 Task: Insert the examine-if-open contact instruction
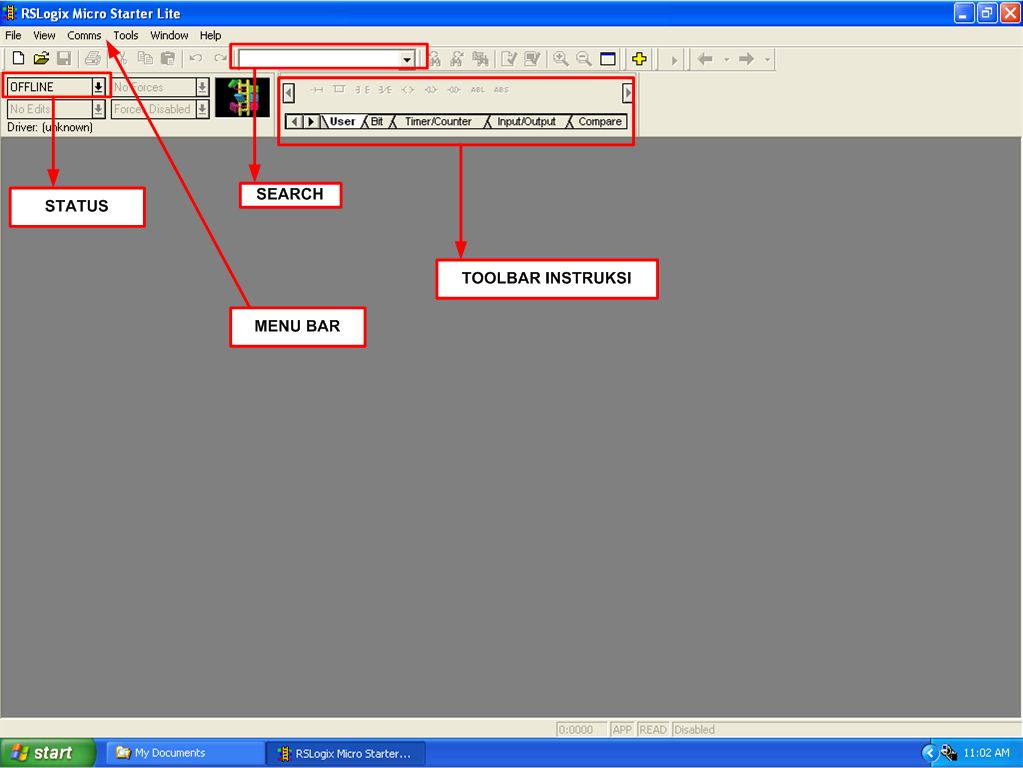[x=385, y=90]
